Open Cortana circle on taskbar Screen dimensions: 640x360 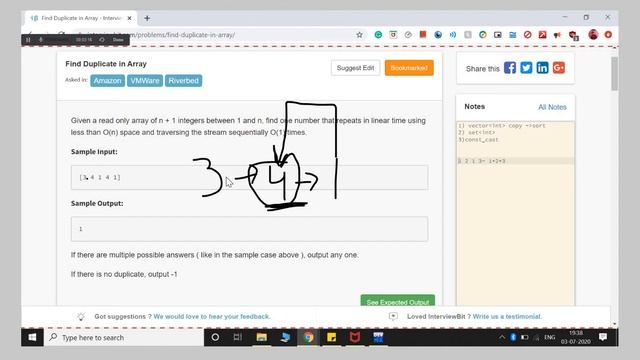pos(215,338)
